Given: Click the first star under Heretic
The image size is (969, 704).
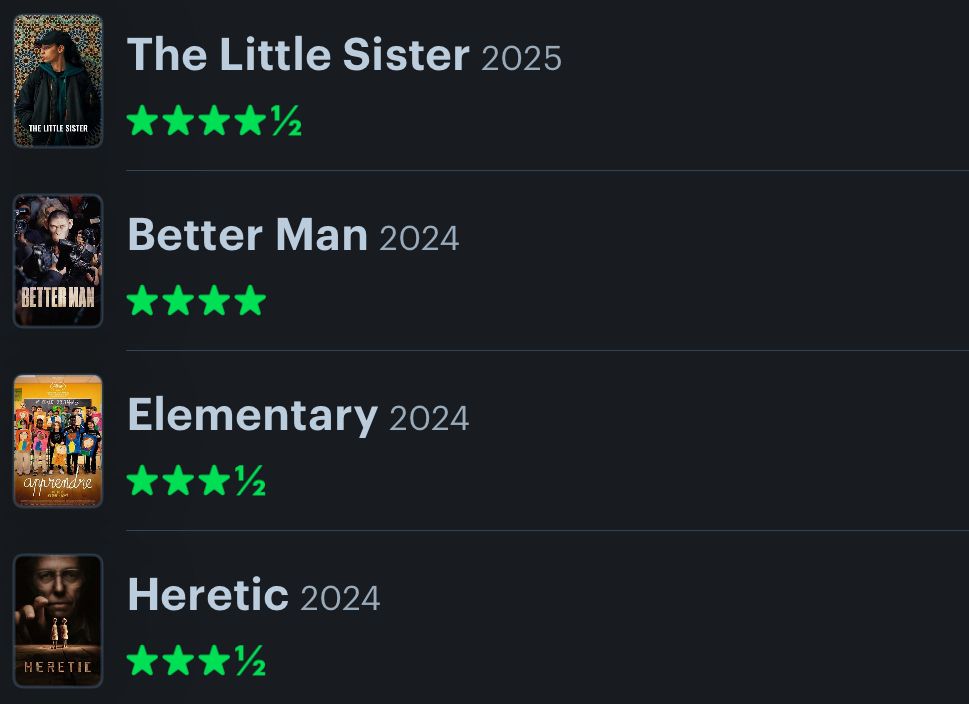Looking at the screenshot, I should click(x=142, y=661).
